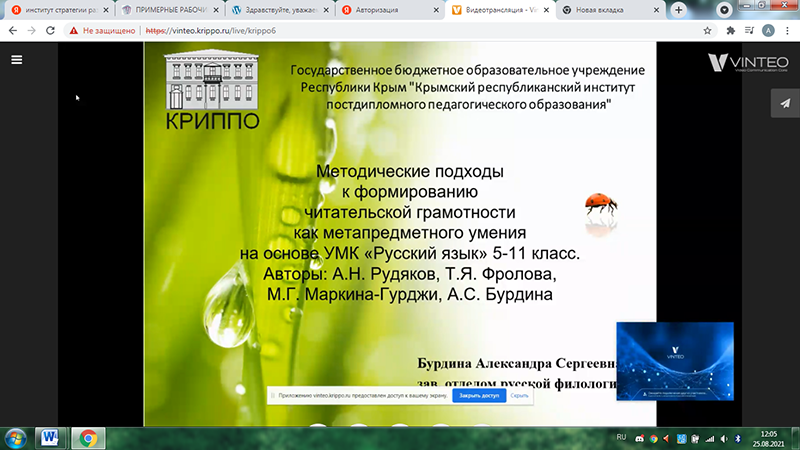Image resolution: width=800 pixels, height=450 pixels.
Task: Bookmark this page with the star icon
Action: 707,31
